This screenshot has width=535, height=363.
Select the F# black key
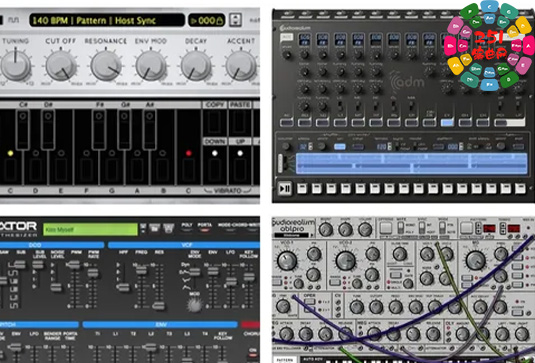tap(99, 129)
